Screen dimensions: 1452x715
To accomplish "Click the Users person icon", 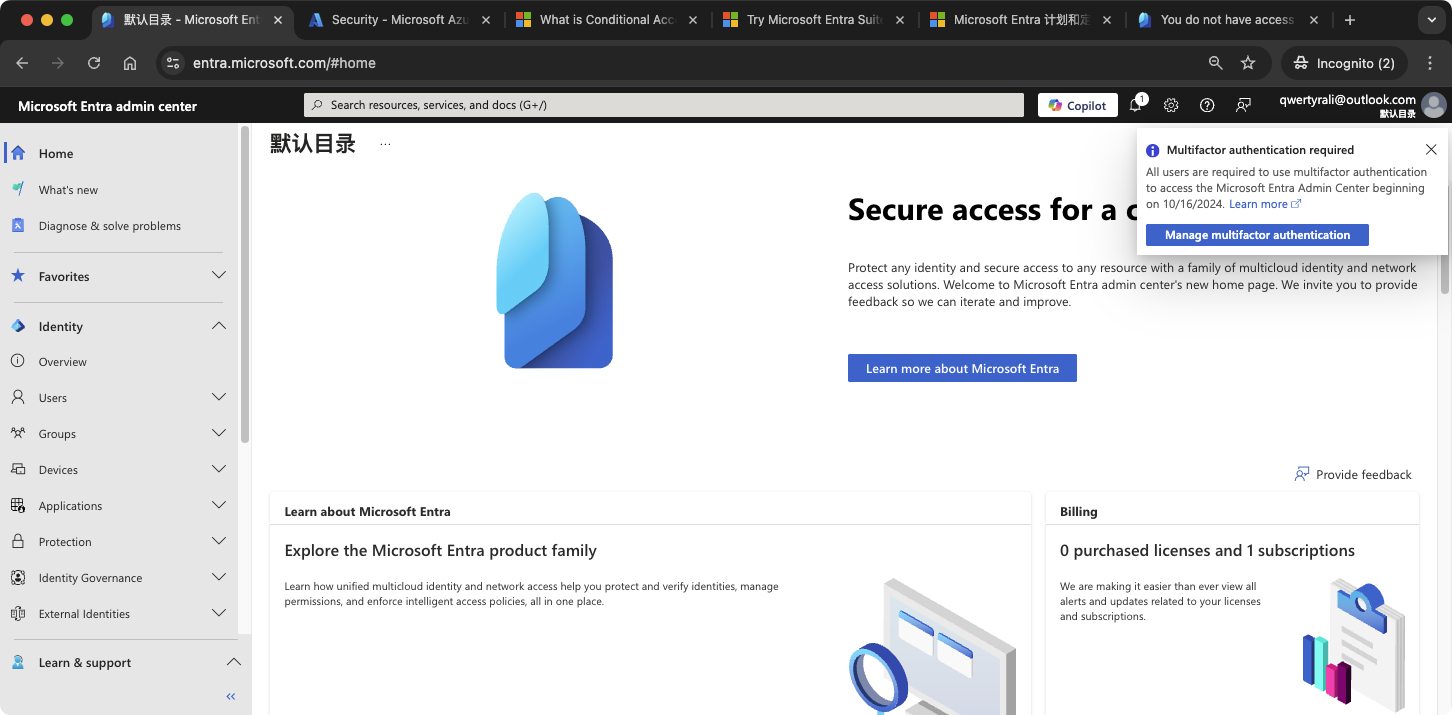I will 18,397.
